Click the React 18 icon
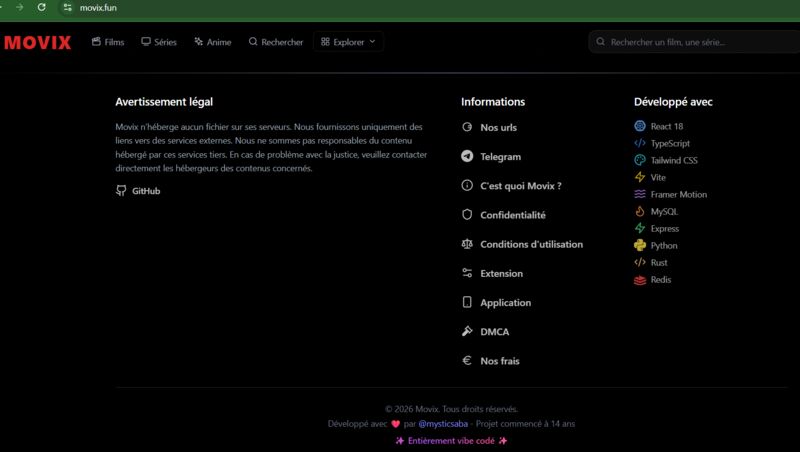Screen dimensions: 800x452 tap(640, 126)
